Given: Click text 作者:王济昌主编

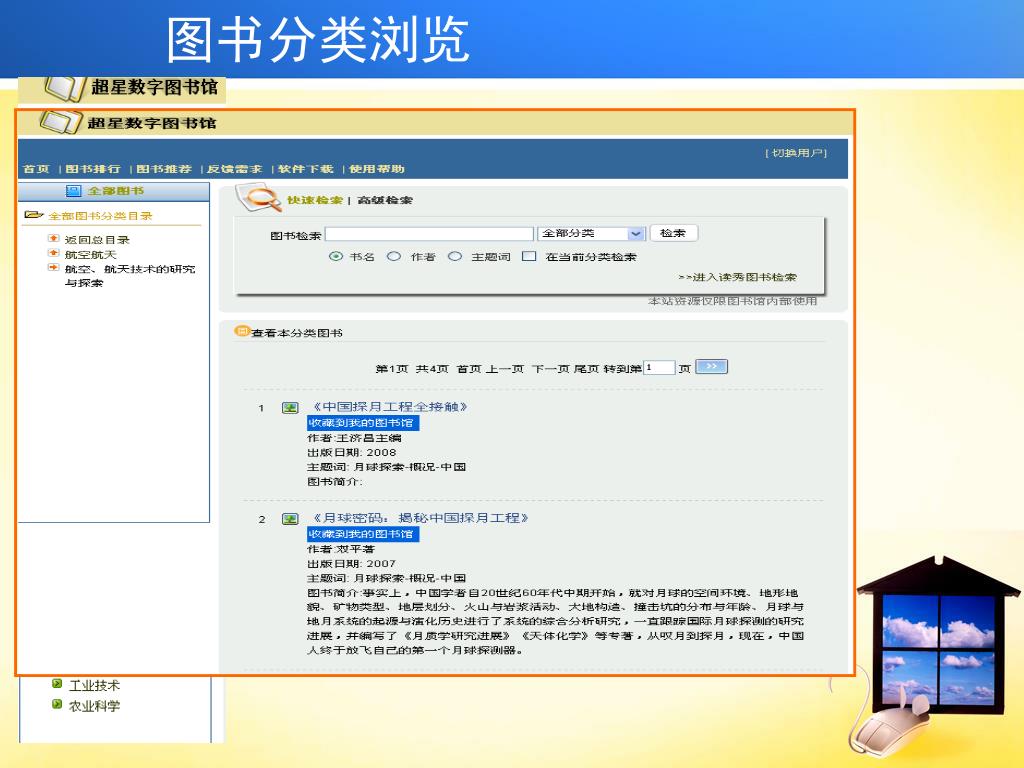Looking at the screenshot, I should coord(354,438).
